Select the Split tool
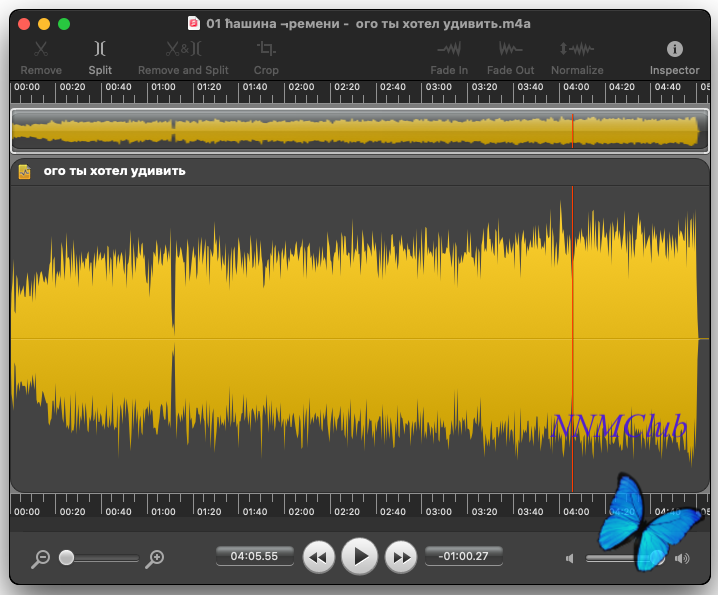 pyautogui.click(x=100, y=56)
